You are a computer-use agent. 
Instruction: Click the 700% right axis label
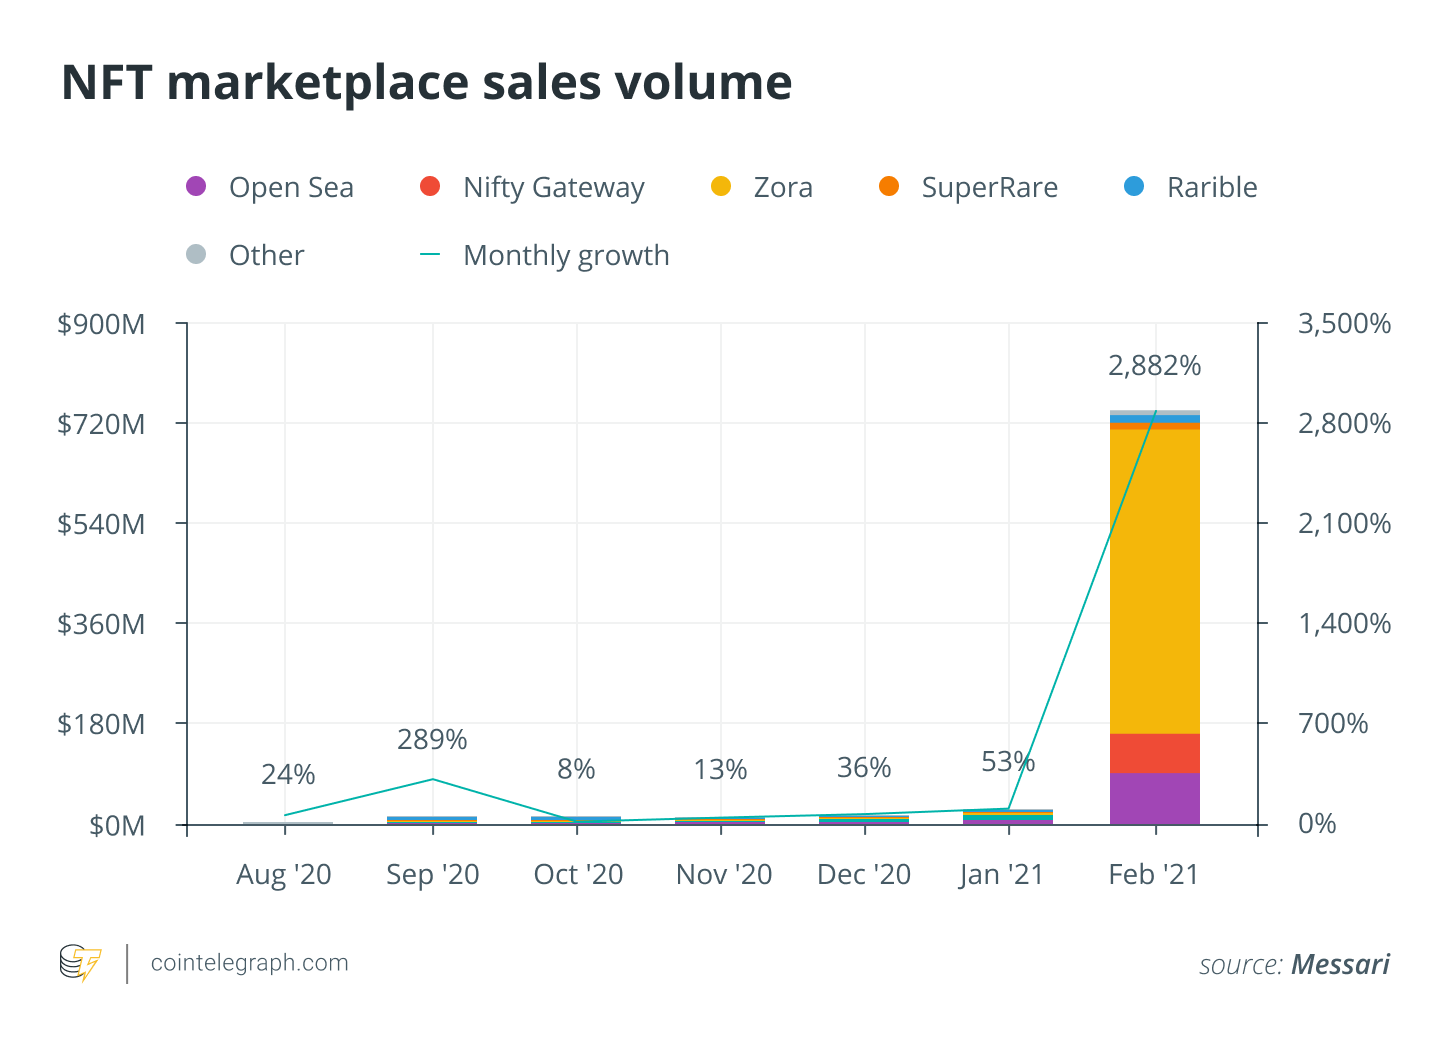(1333, 724)
